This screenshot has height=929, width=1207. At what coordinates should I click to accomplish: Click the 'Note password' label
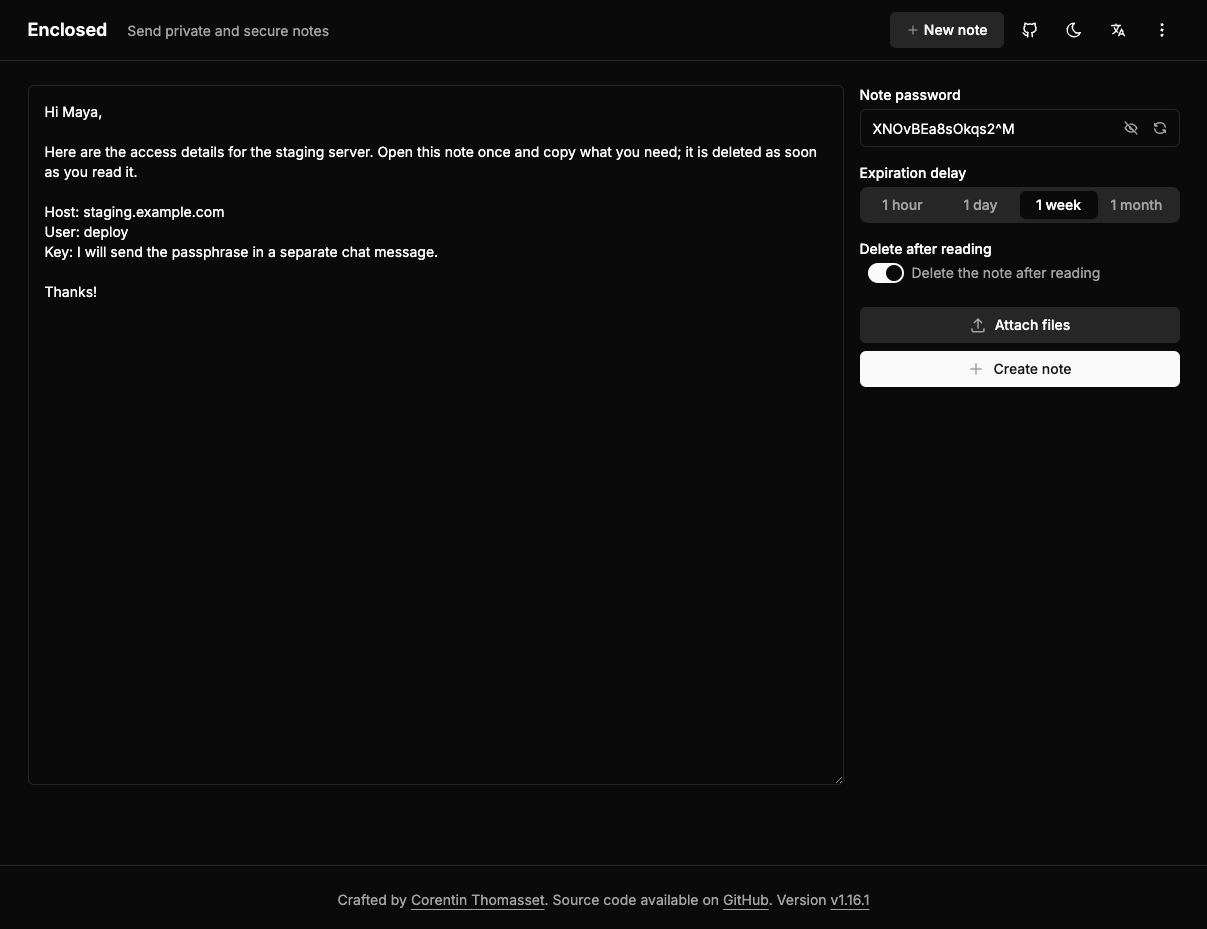910,95
